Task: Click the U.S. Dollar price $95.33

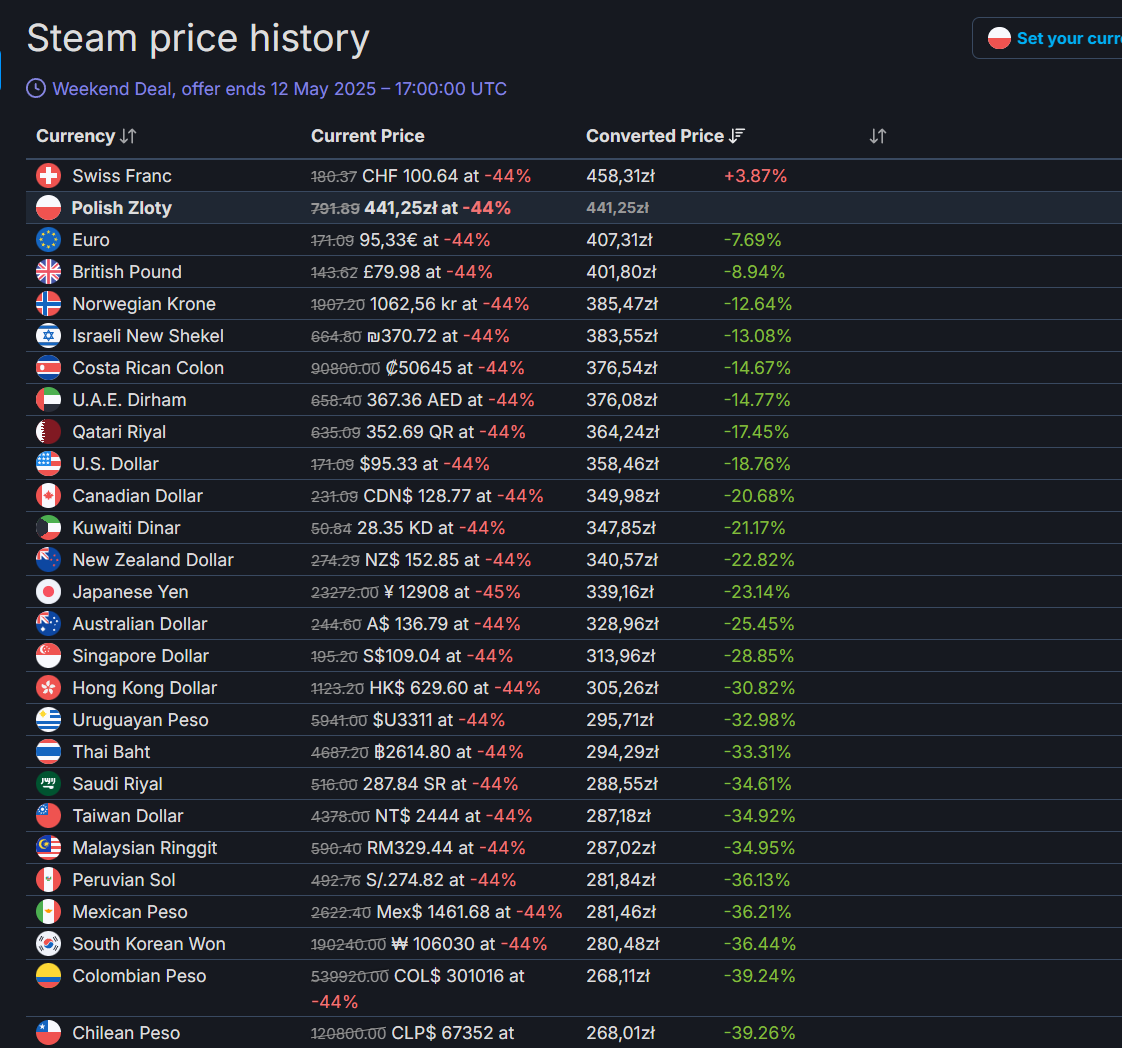Action: coord(389,464)
